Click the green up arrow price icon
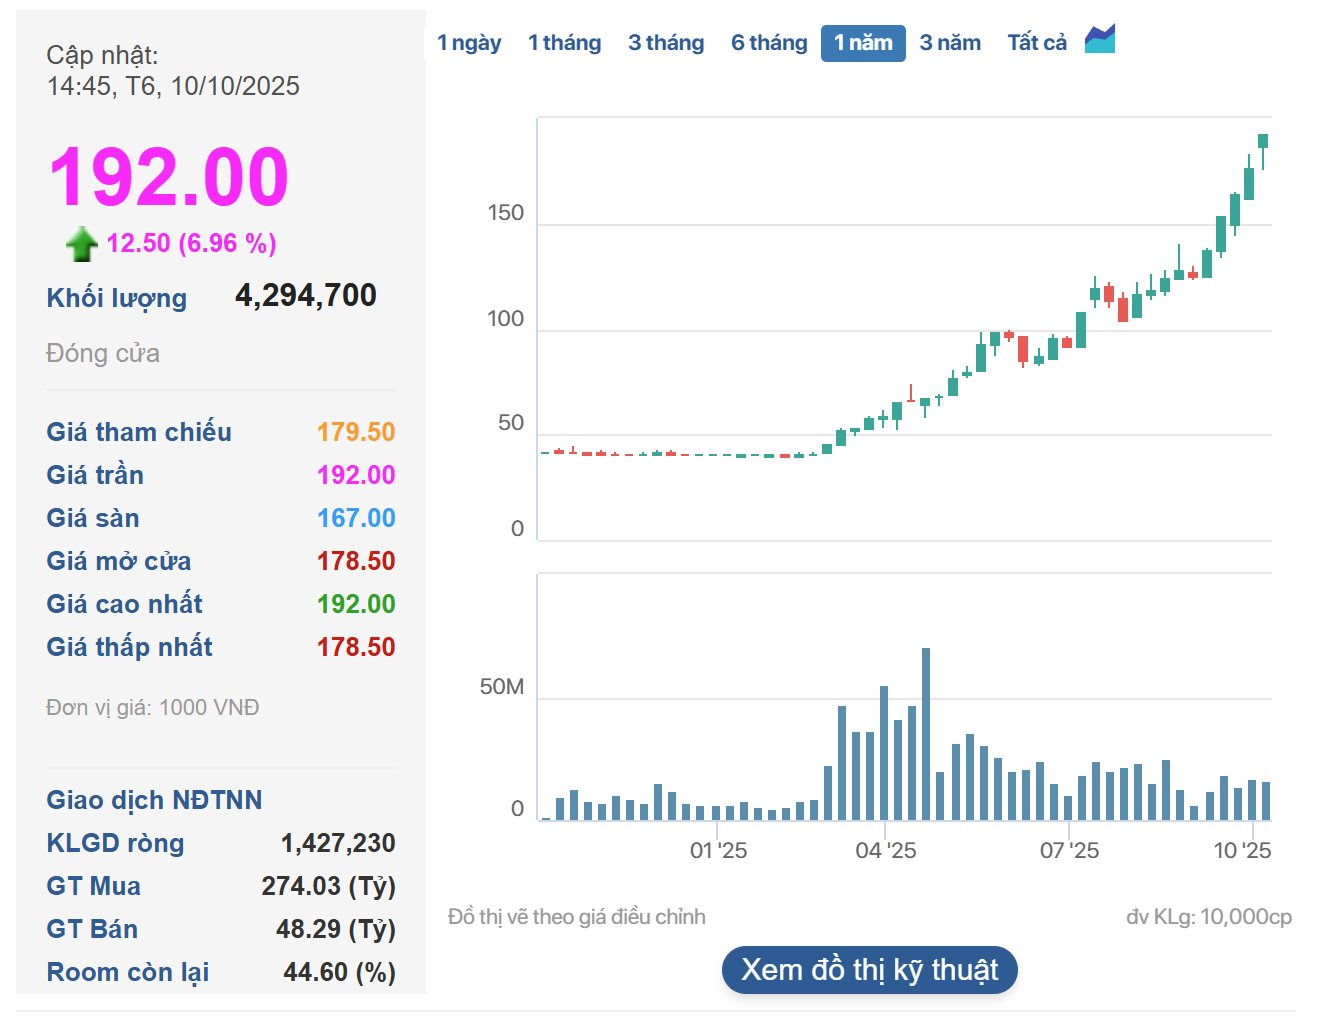This screenshot has width=1343, height=1018. click(81, 243)
